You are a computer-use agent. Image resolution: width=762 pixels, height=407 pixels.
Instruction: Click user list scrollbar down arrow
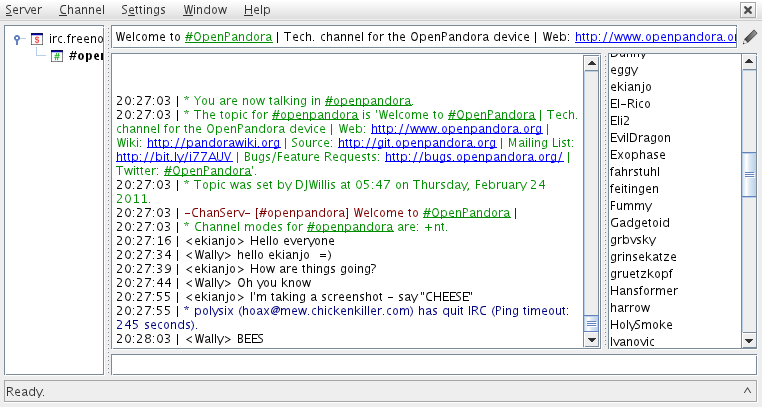(x=749, y=341)
